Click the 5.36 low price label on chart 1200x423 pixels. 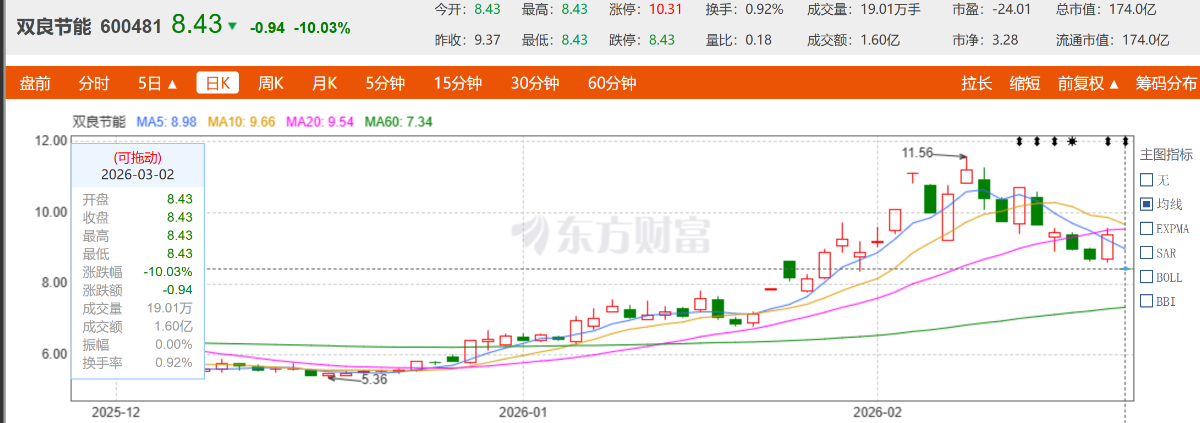tap(373, 380)
